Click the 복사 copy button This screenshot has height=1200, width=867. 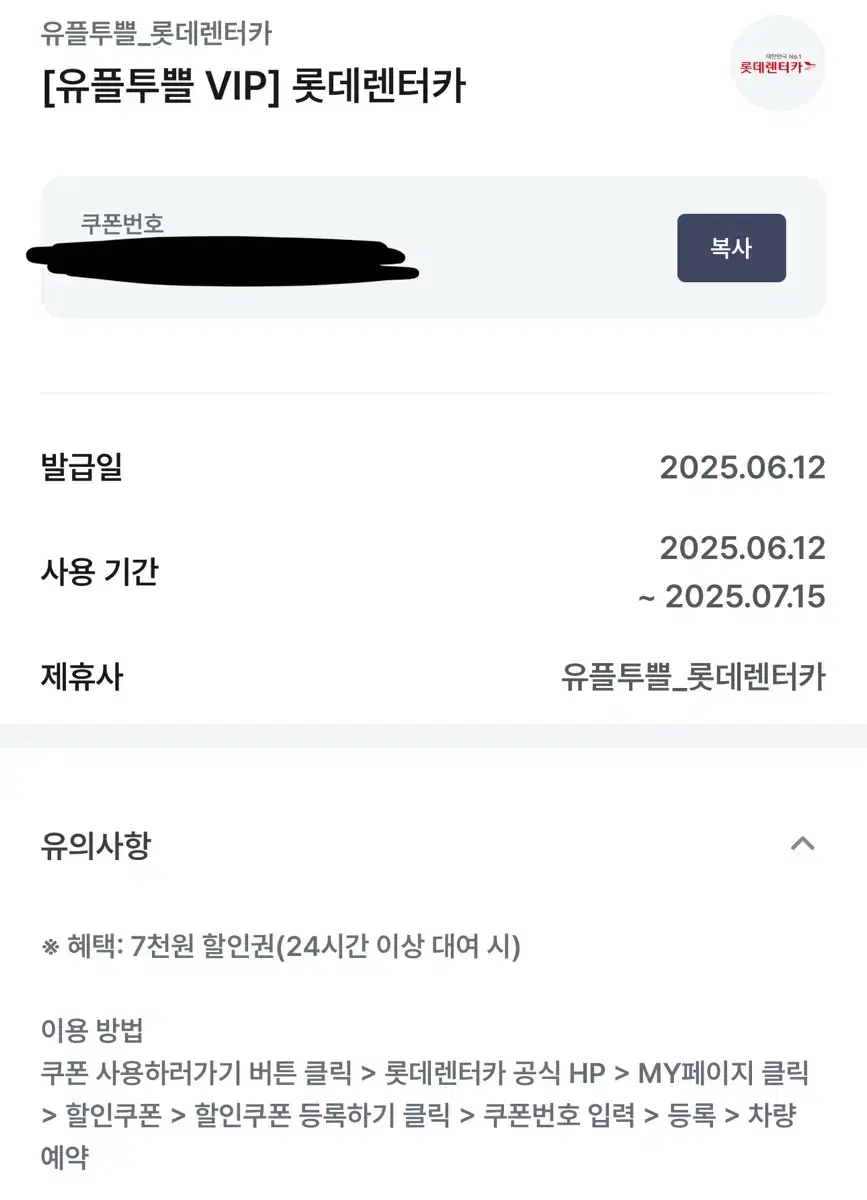coord(731,248)
